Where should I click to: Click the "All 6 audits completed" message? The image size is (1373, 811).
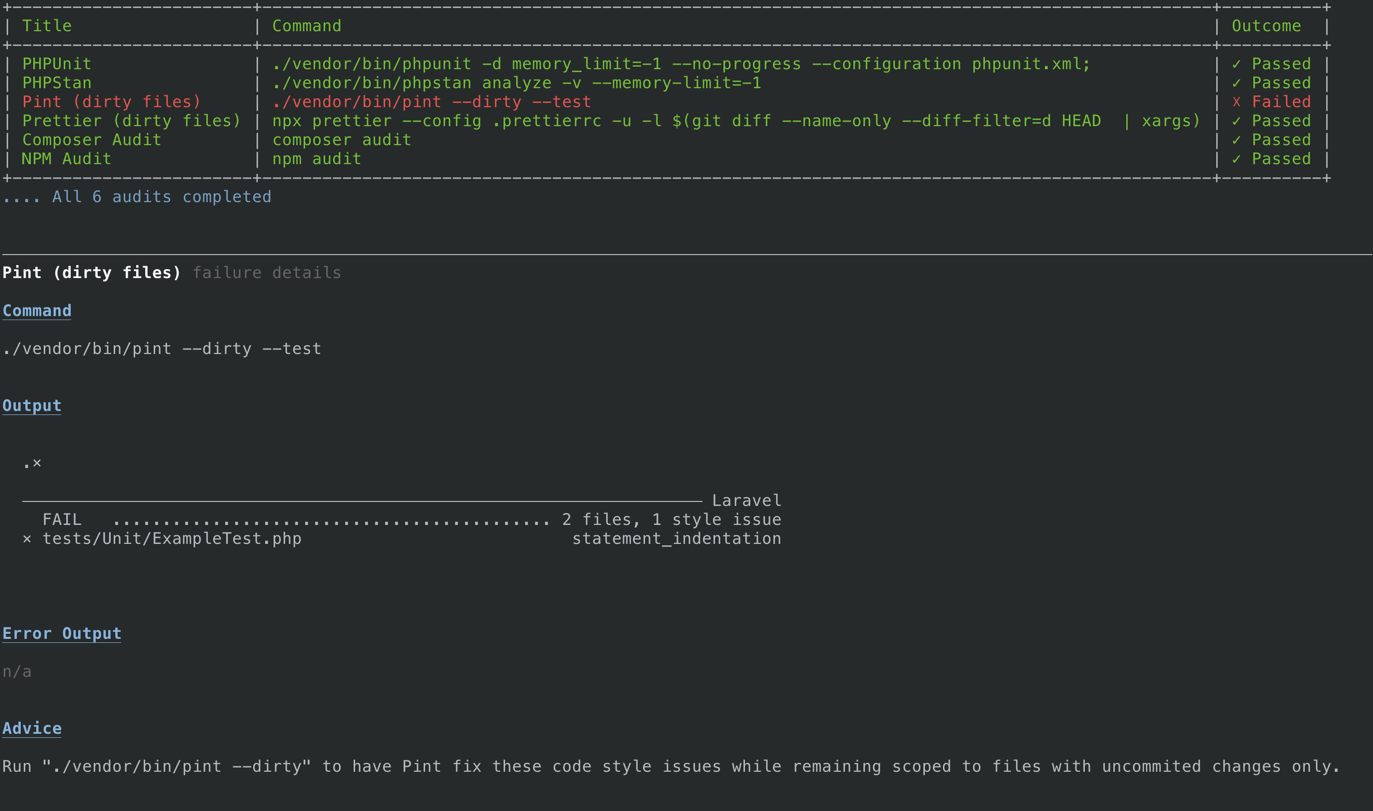tap(162, 197)
